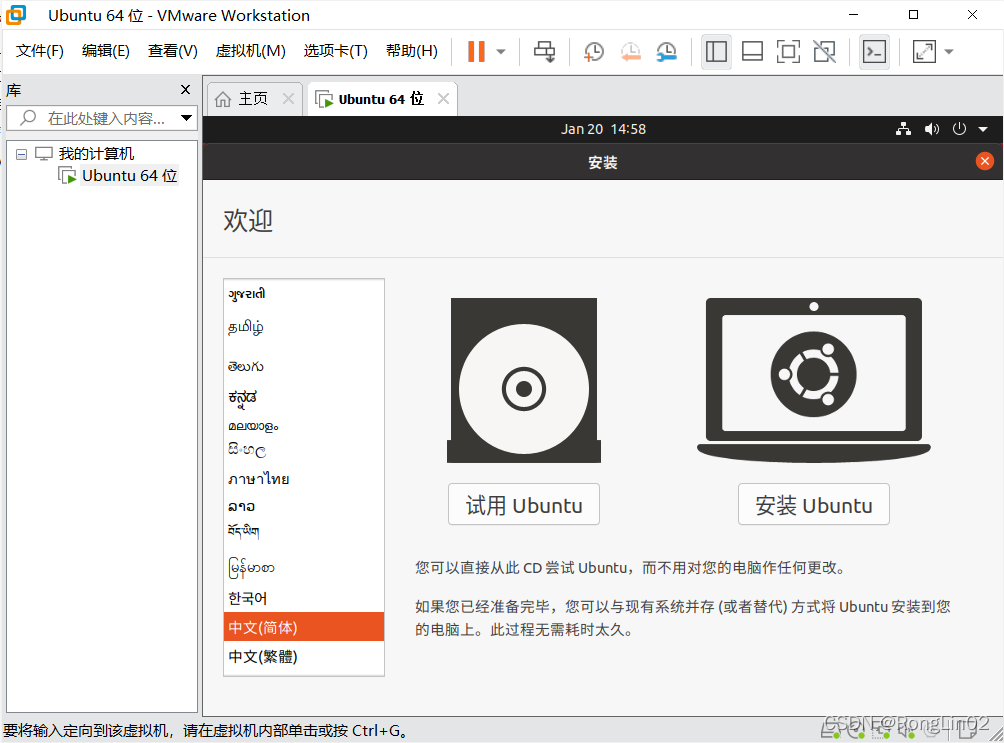Open the Ubuntu system menu arrow
This screenshot has width=1004, height=743.
coord(983,129)
